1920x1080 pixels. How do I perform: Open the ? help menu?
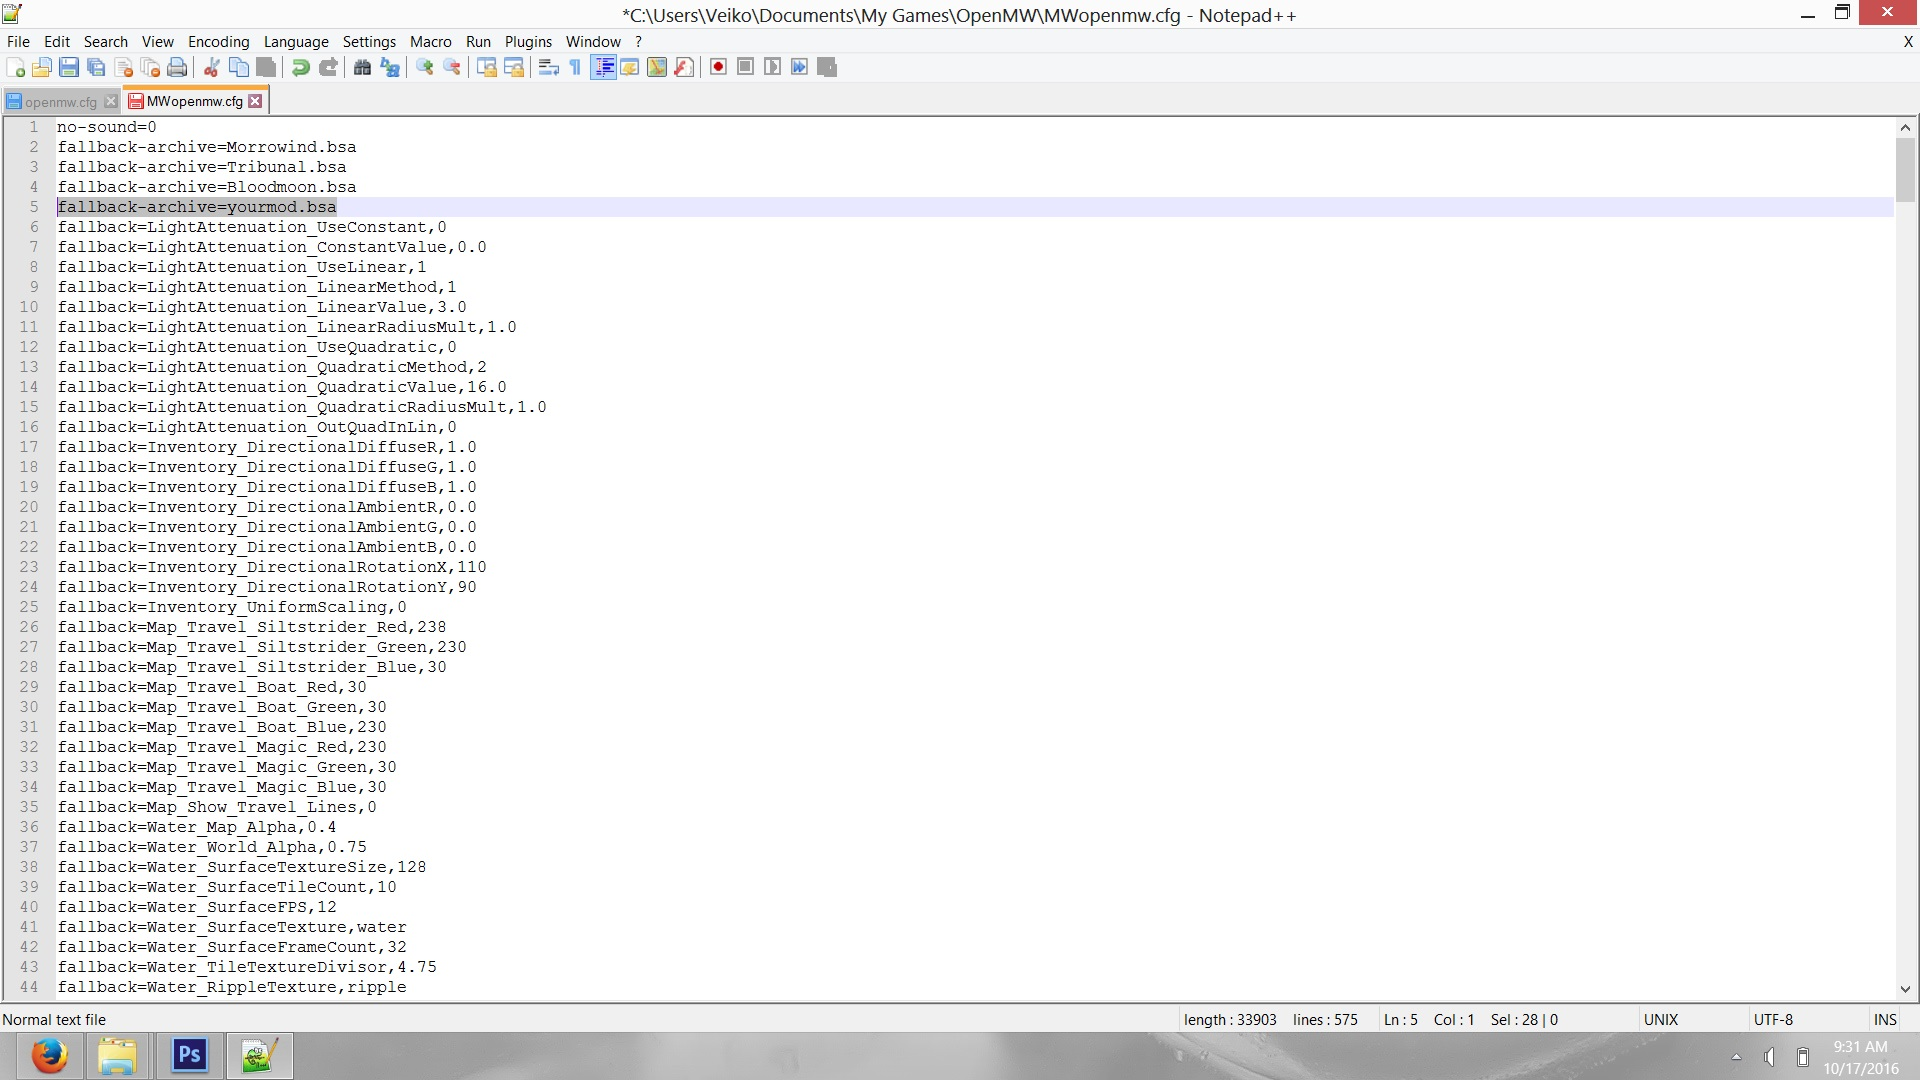click(x=638, y=41)
